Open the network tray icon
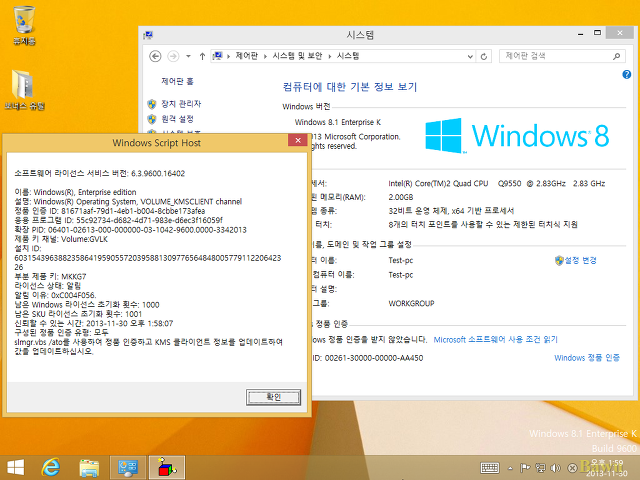 click(x=540, y=468)
